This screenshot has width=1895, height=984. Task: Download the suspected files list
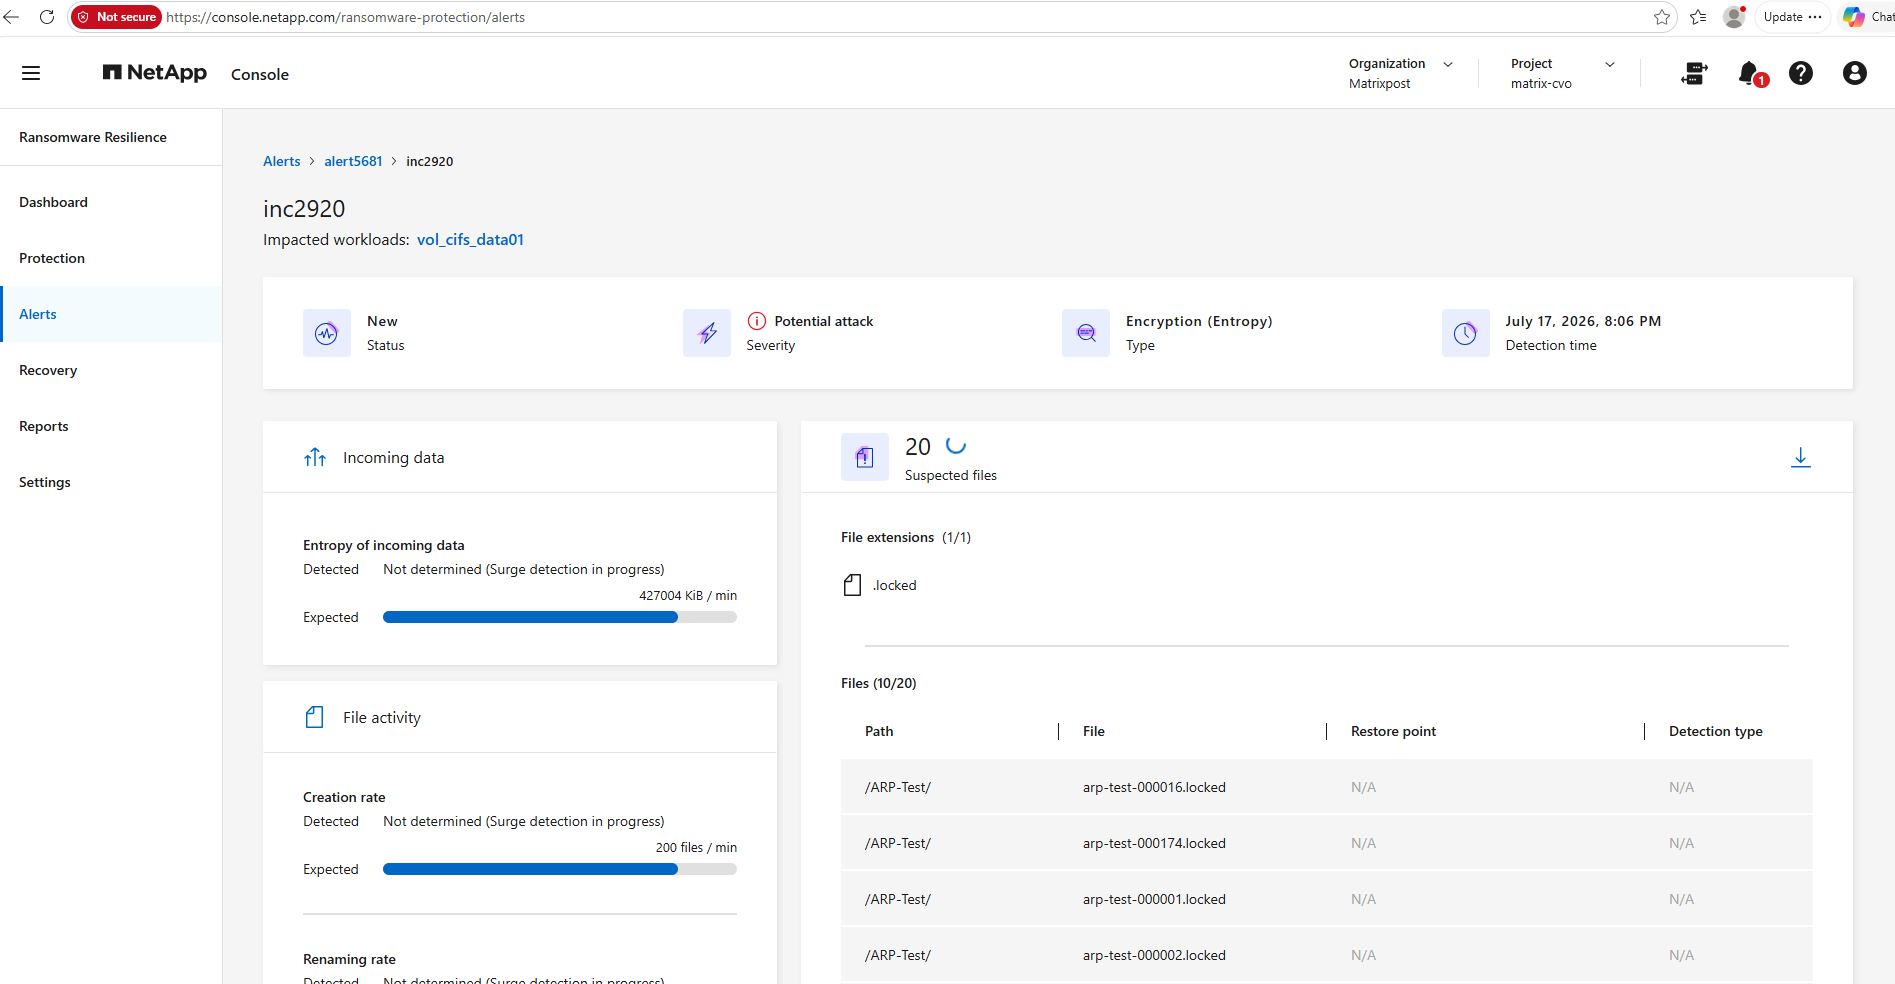(x=1800, y=457)
